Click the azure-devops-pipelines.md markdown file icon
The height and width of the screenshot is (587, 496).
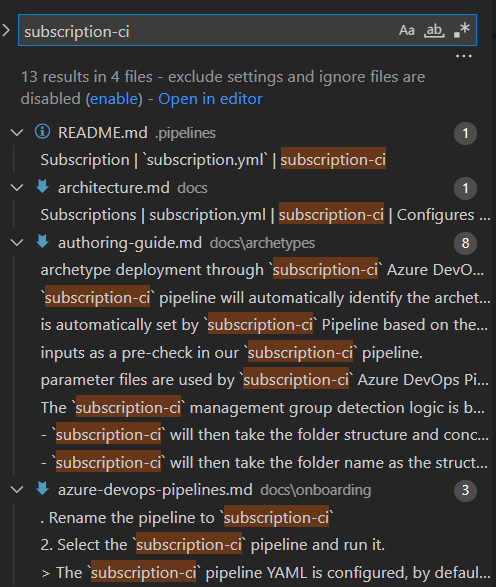42,489
